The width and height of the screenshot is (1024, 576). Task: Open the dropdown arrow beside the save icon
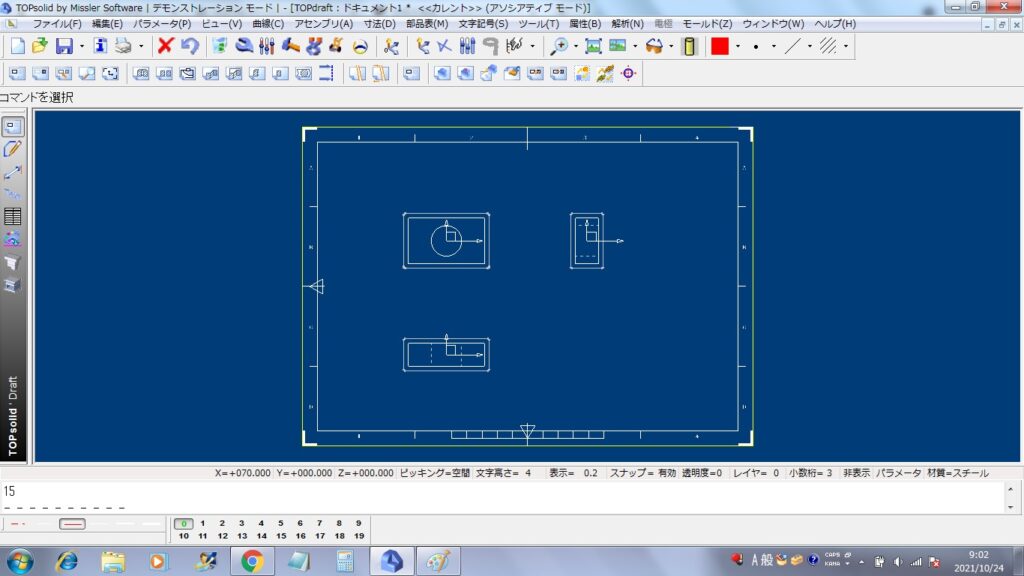tap(82, 46)
